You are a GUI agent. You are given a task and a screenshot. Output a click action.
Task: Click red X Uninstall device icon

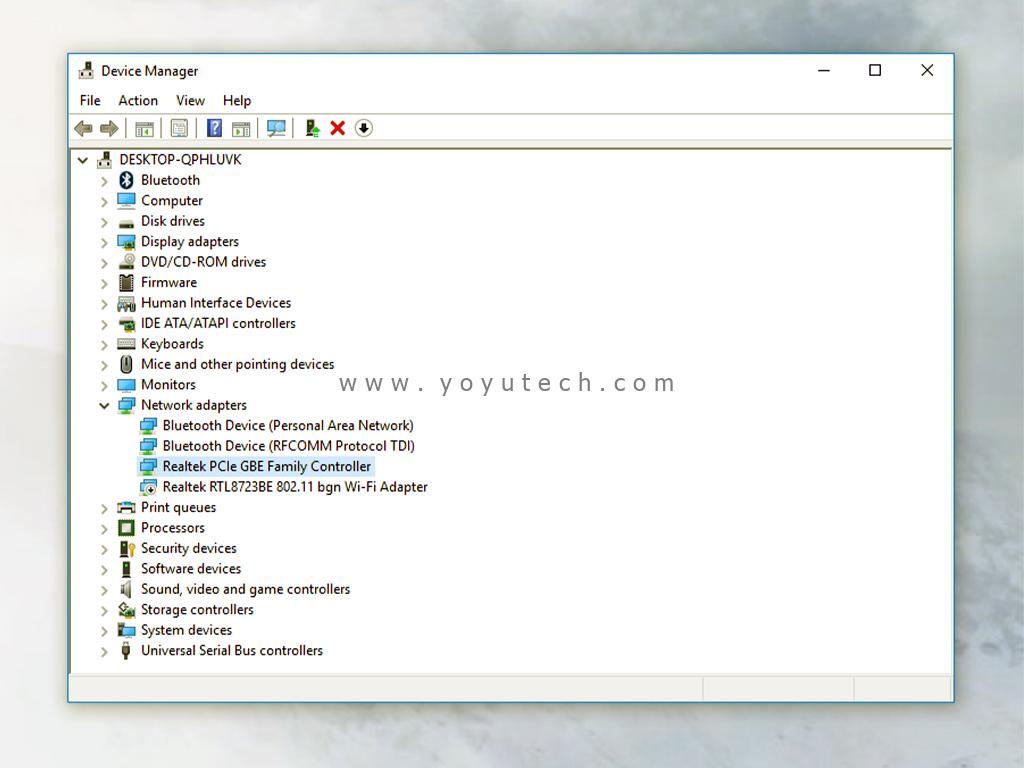pyautogui.click(x=338, y=128)
